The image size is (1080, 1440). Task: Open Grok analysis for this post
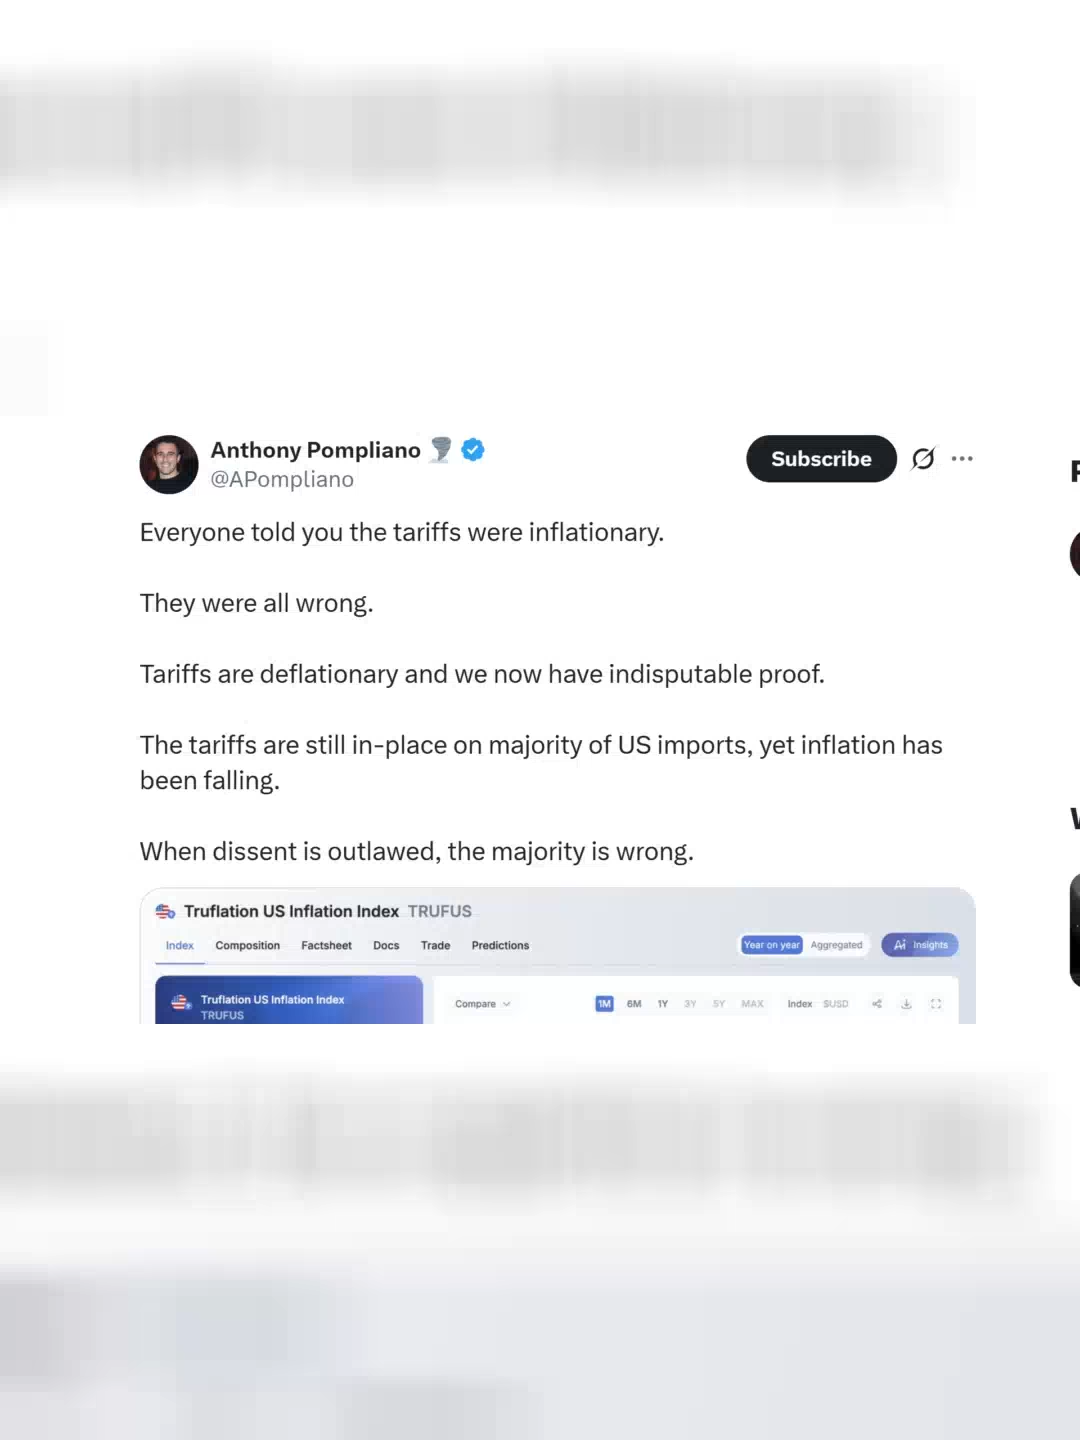(922, 458)
